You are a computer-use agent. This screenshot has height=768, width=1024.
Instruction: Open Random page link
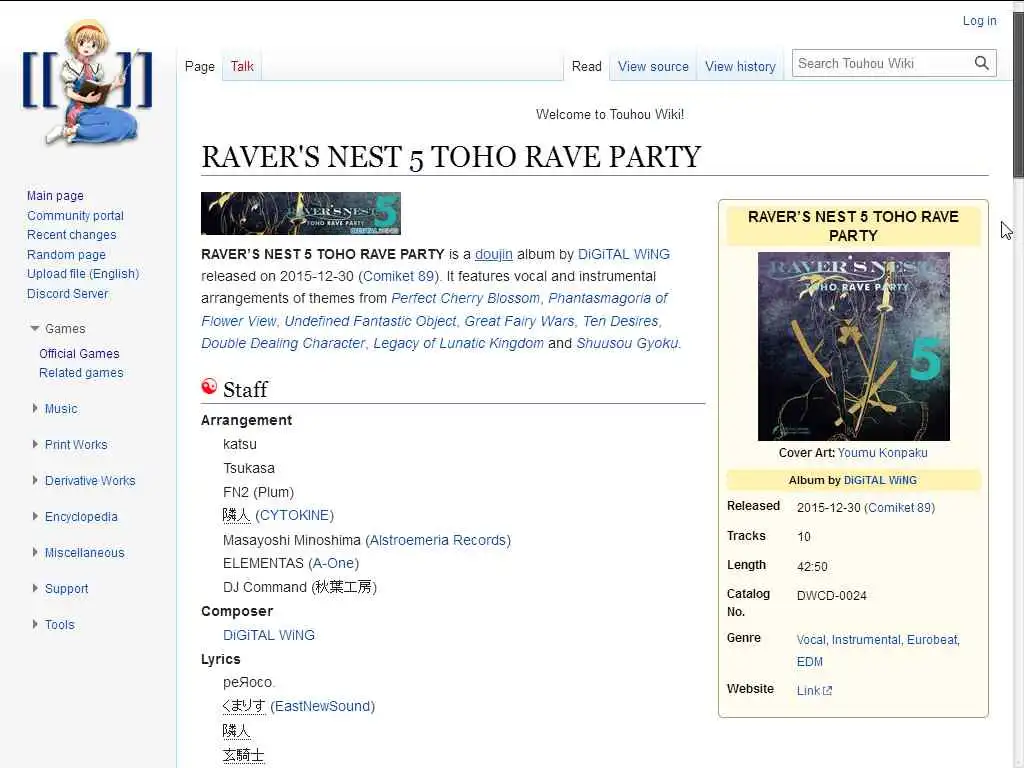point(66,255)
